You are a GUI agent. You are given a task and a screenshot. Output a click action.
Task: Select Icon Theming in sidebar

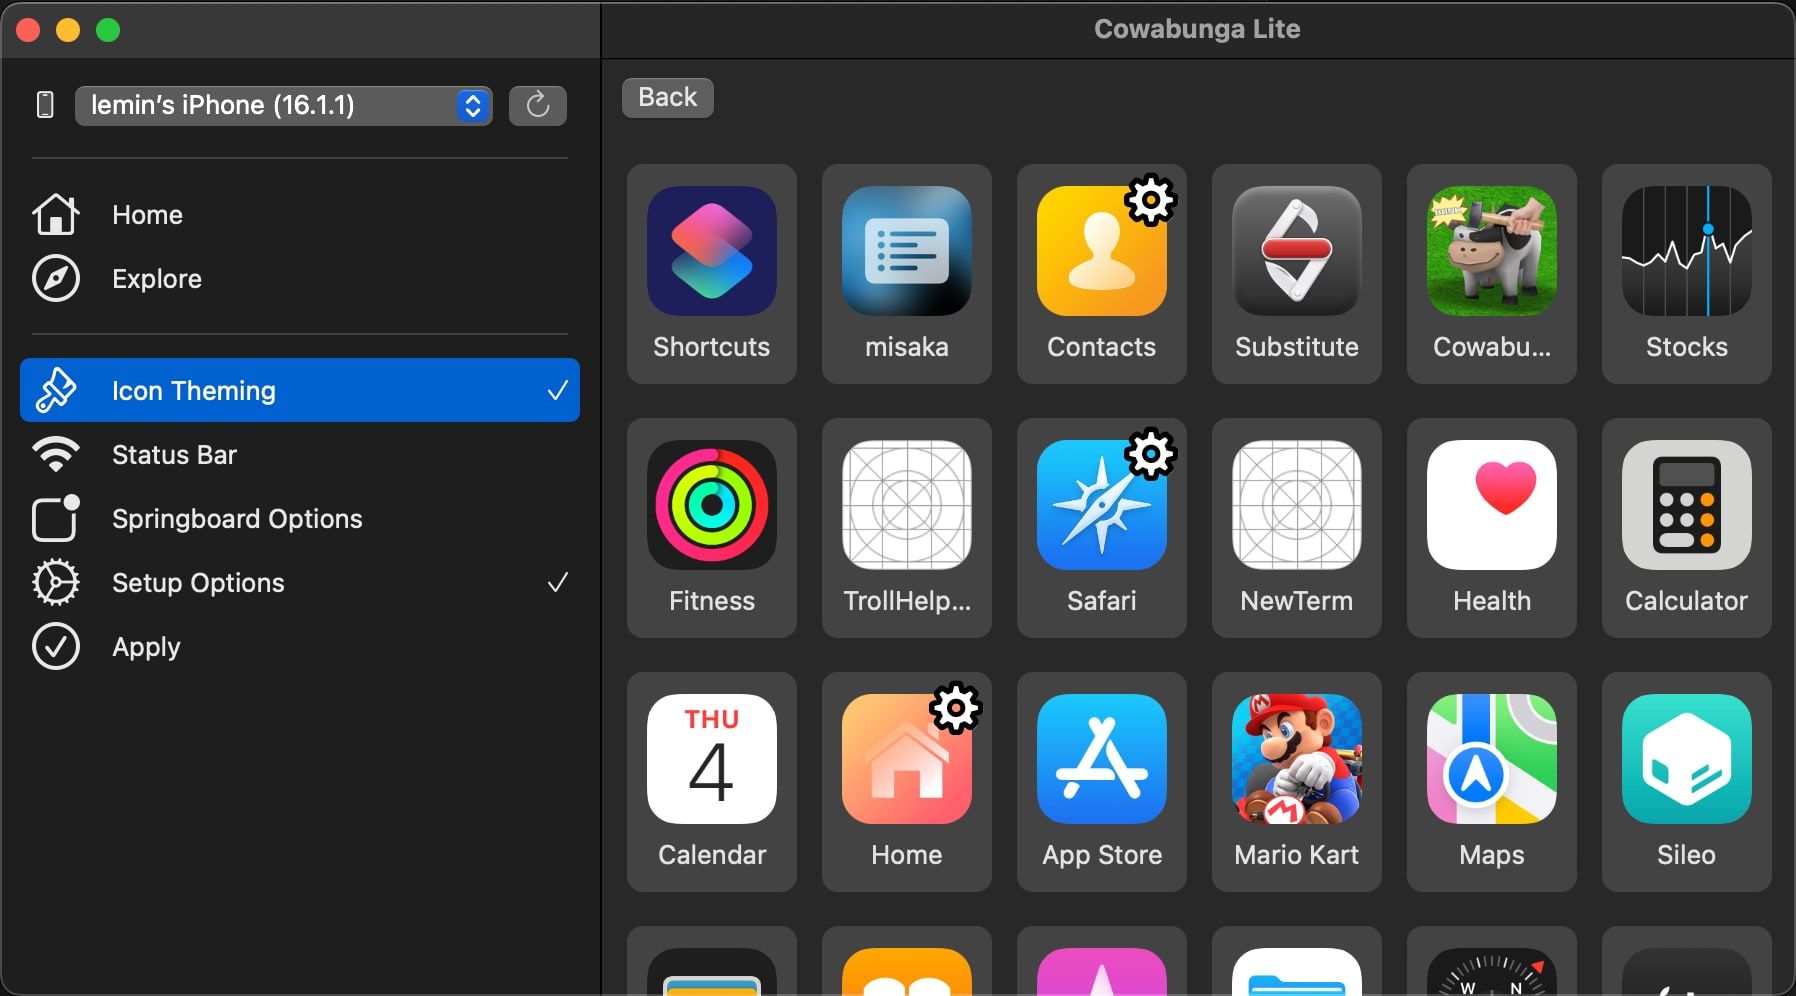pos(300,390)
